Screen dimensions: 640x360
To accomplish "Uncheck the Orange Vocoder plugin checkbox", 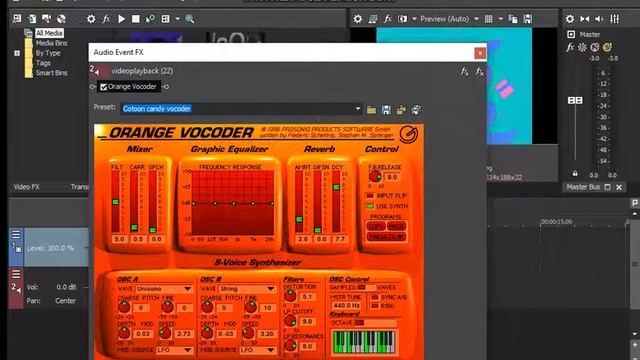I will [104, 87].
